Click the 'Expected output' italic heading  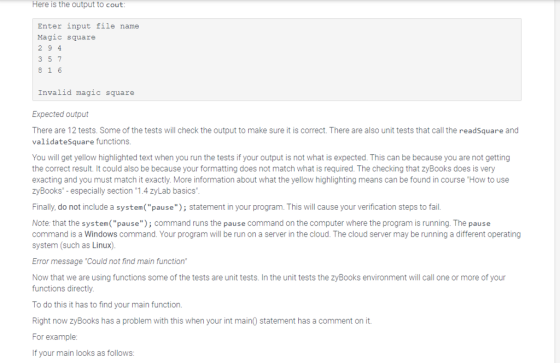click(x=60, y=114)
